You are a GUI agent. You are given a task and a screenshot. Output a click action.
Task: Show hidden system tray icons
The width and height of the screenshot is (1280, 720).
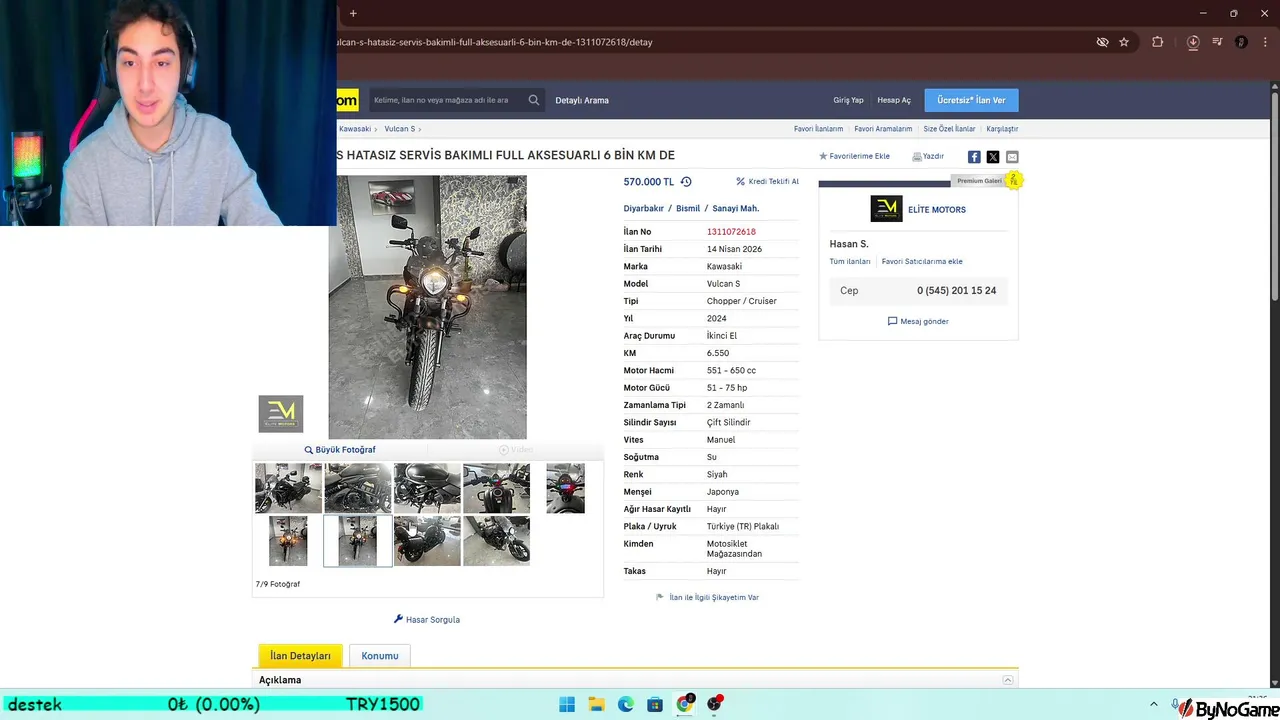point(1153,704)
